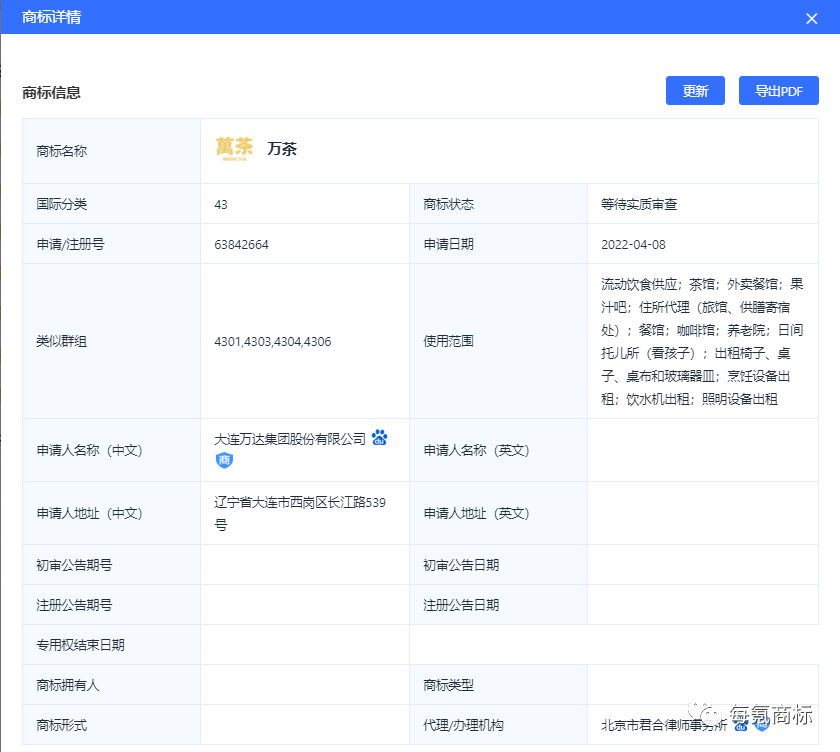Screen dimensions: 840x752
Task: Click the 初审公告期号 label
Action: pos(74,565)
